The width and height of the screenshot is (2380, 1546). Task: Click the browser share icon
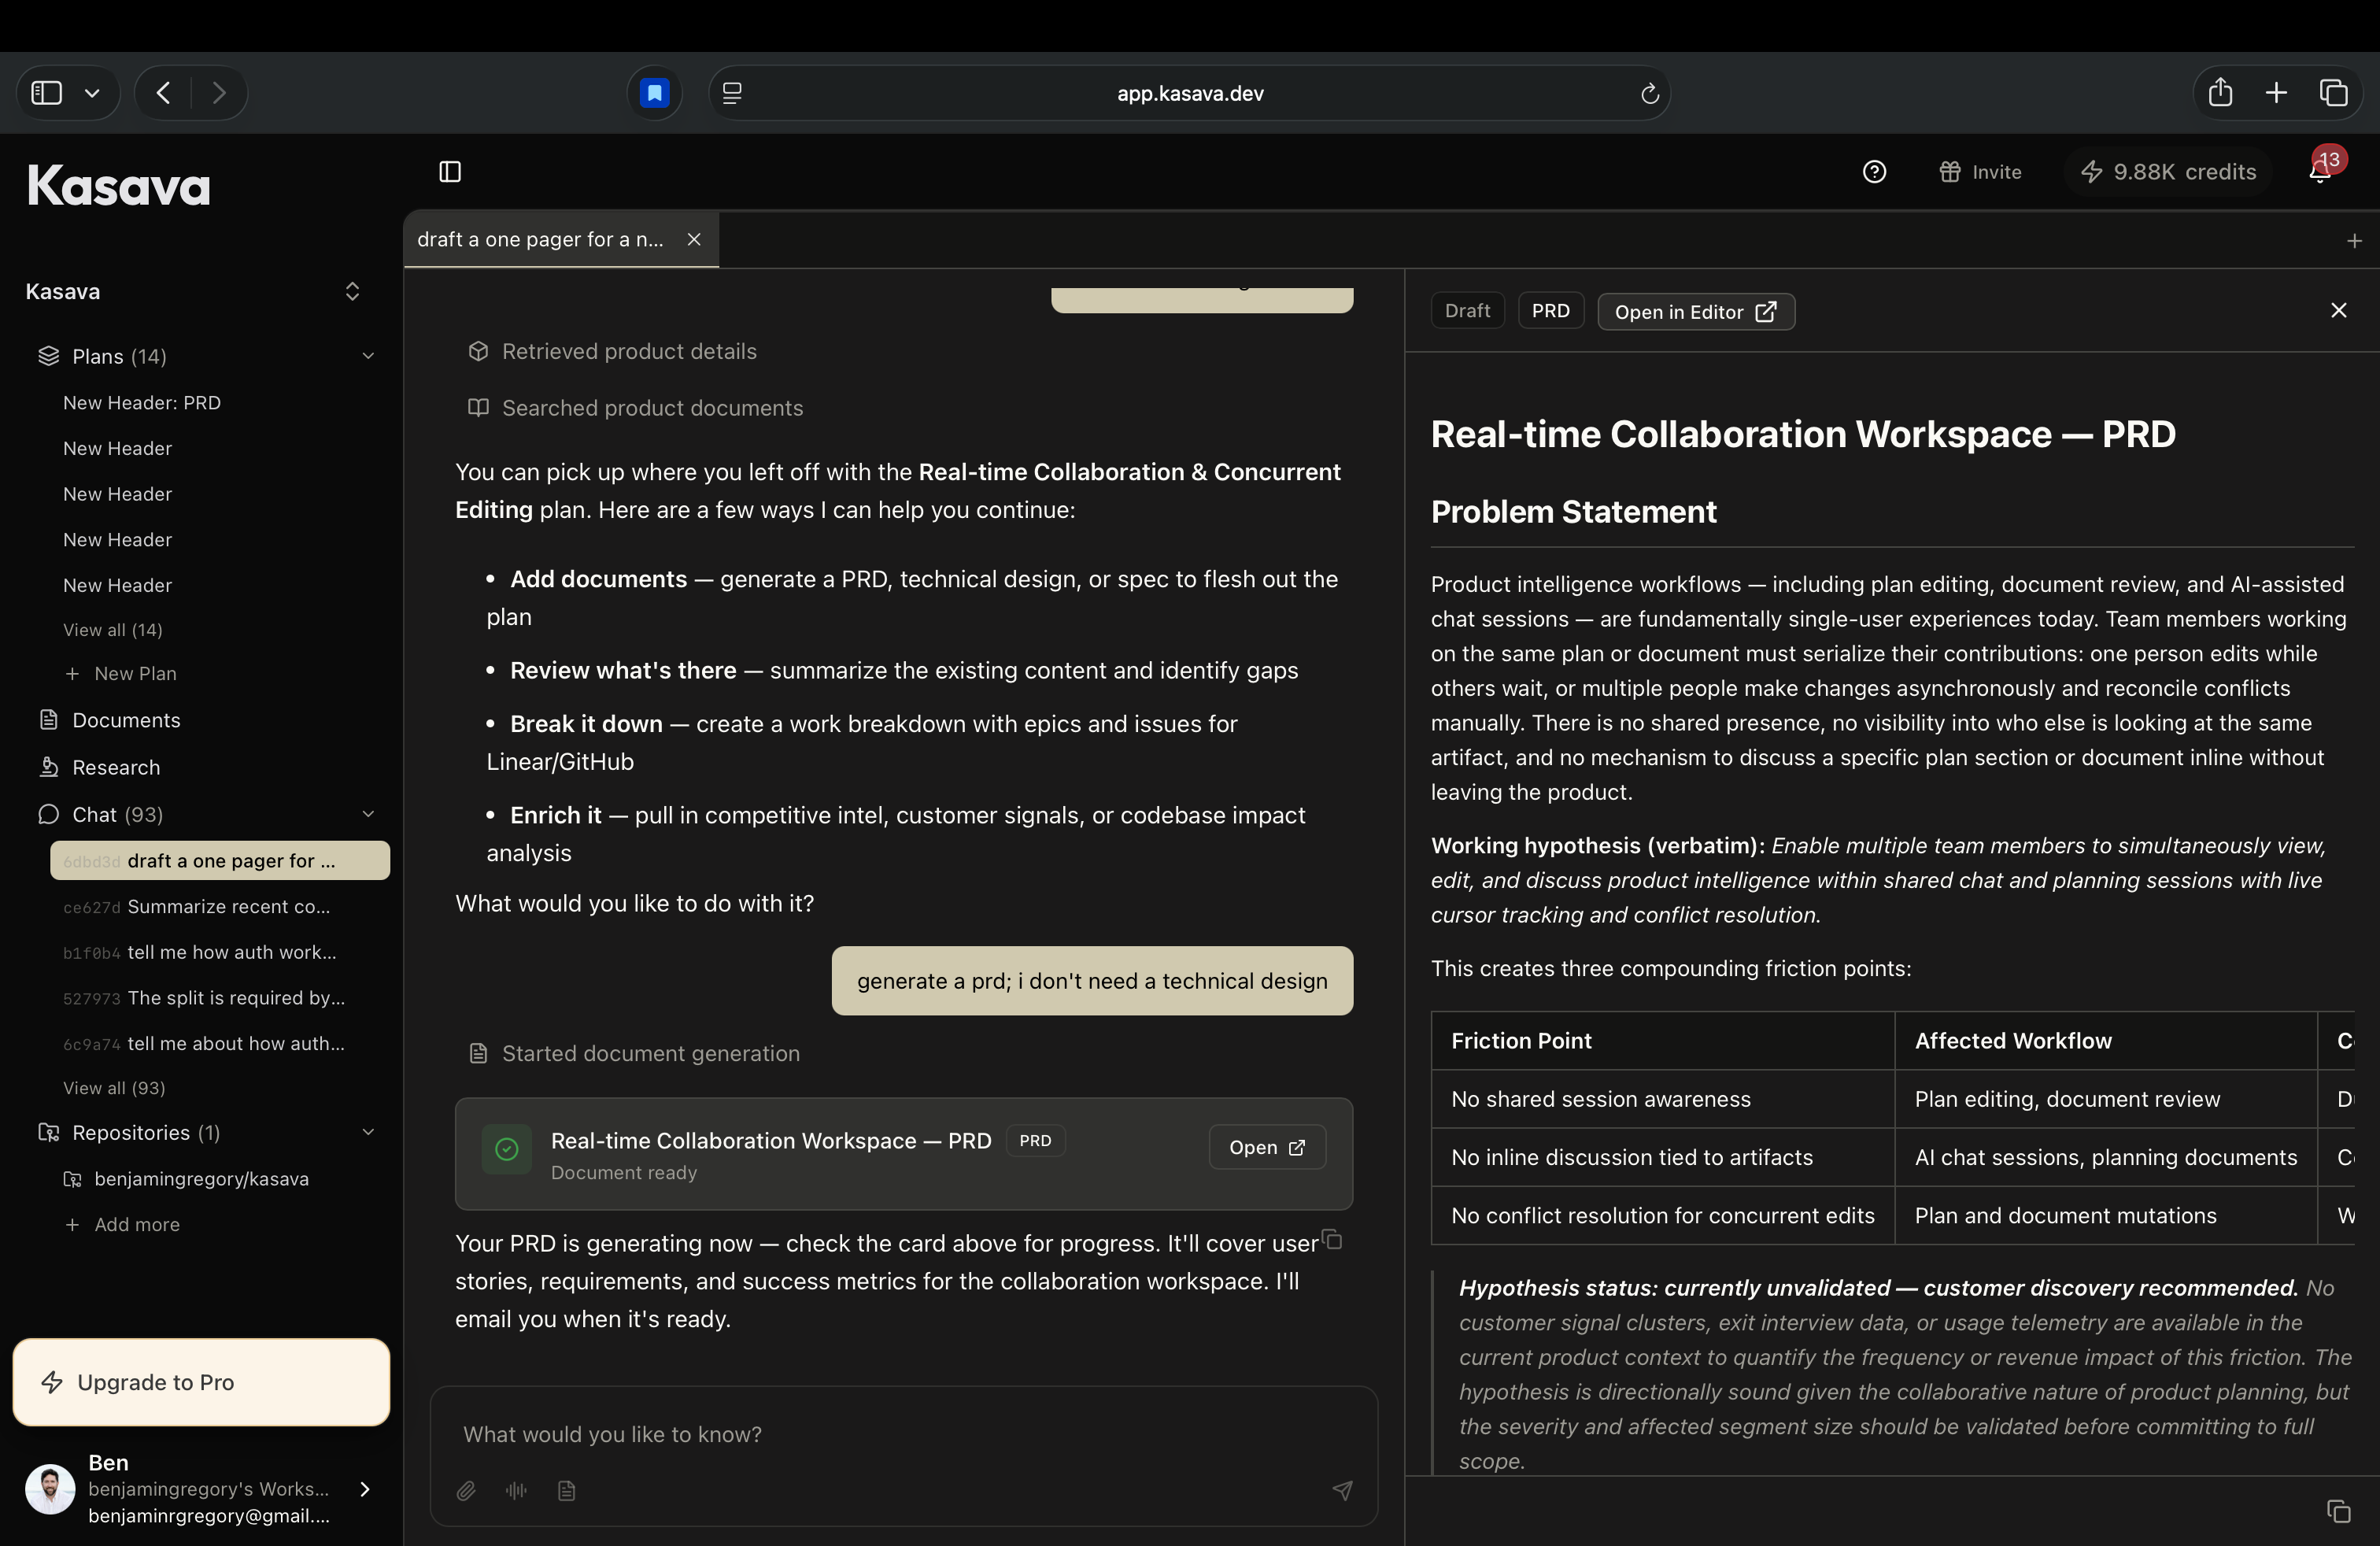coord(2220,93)
